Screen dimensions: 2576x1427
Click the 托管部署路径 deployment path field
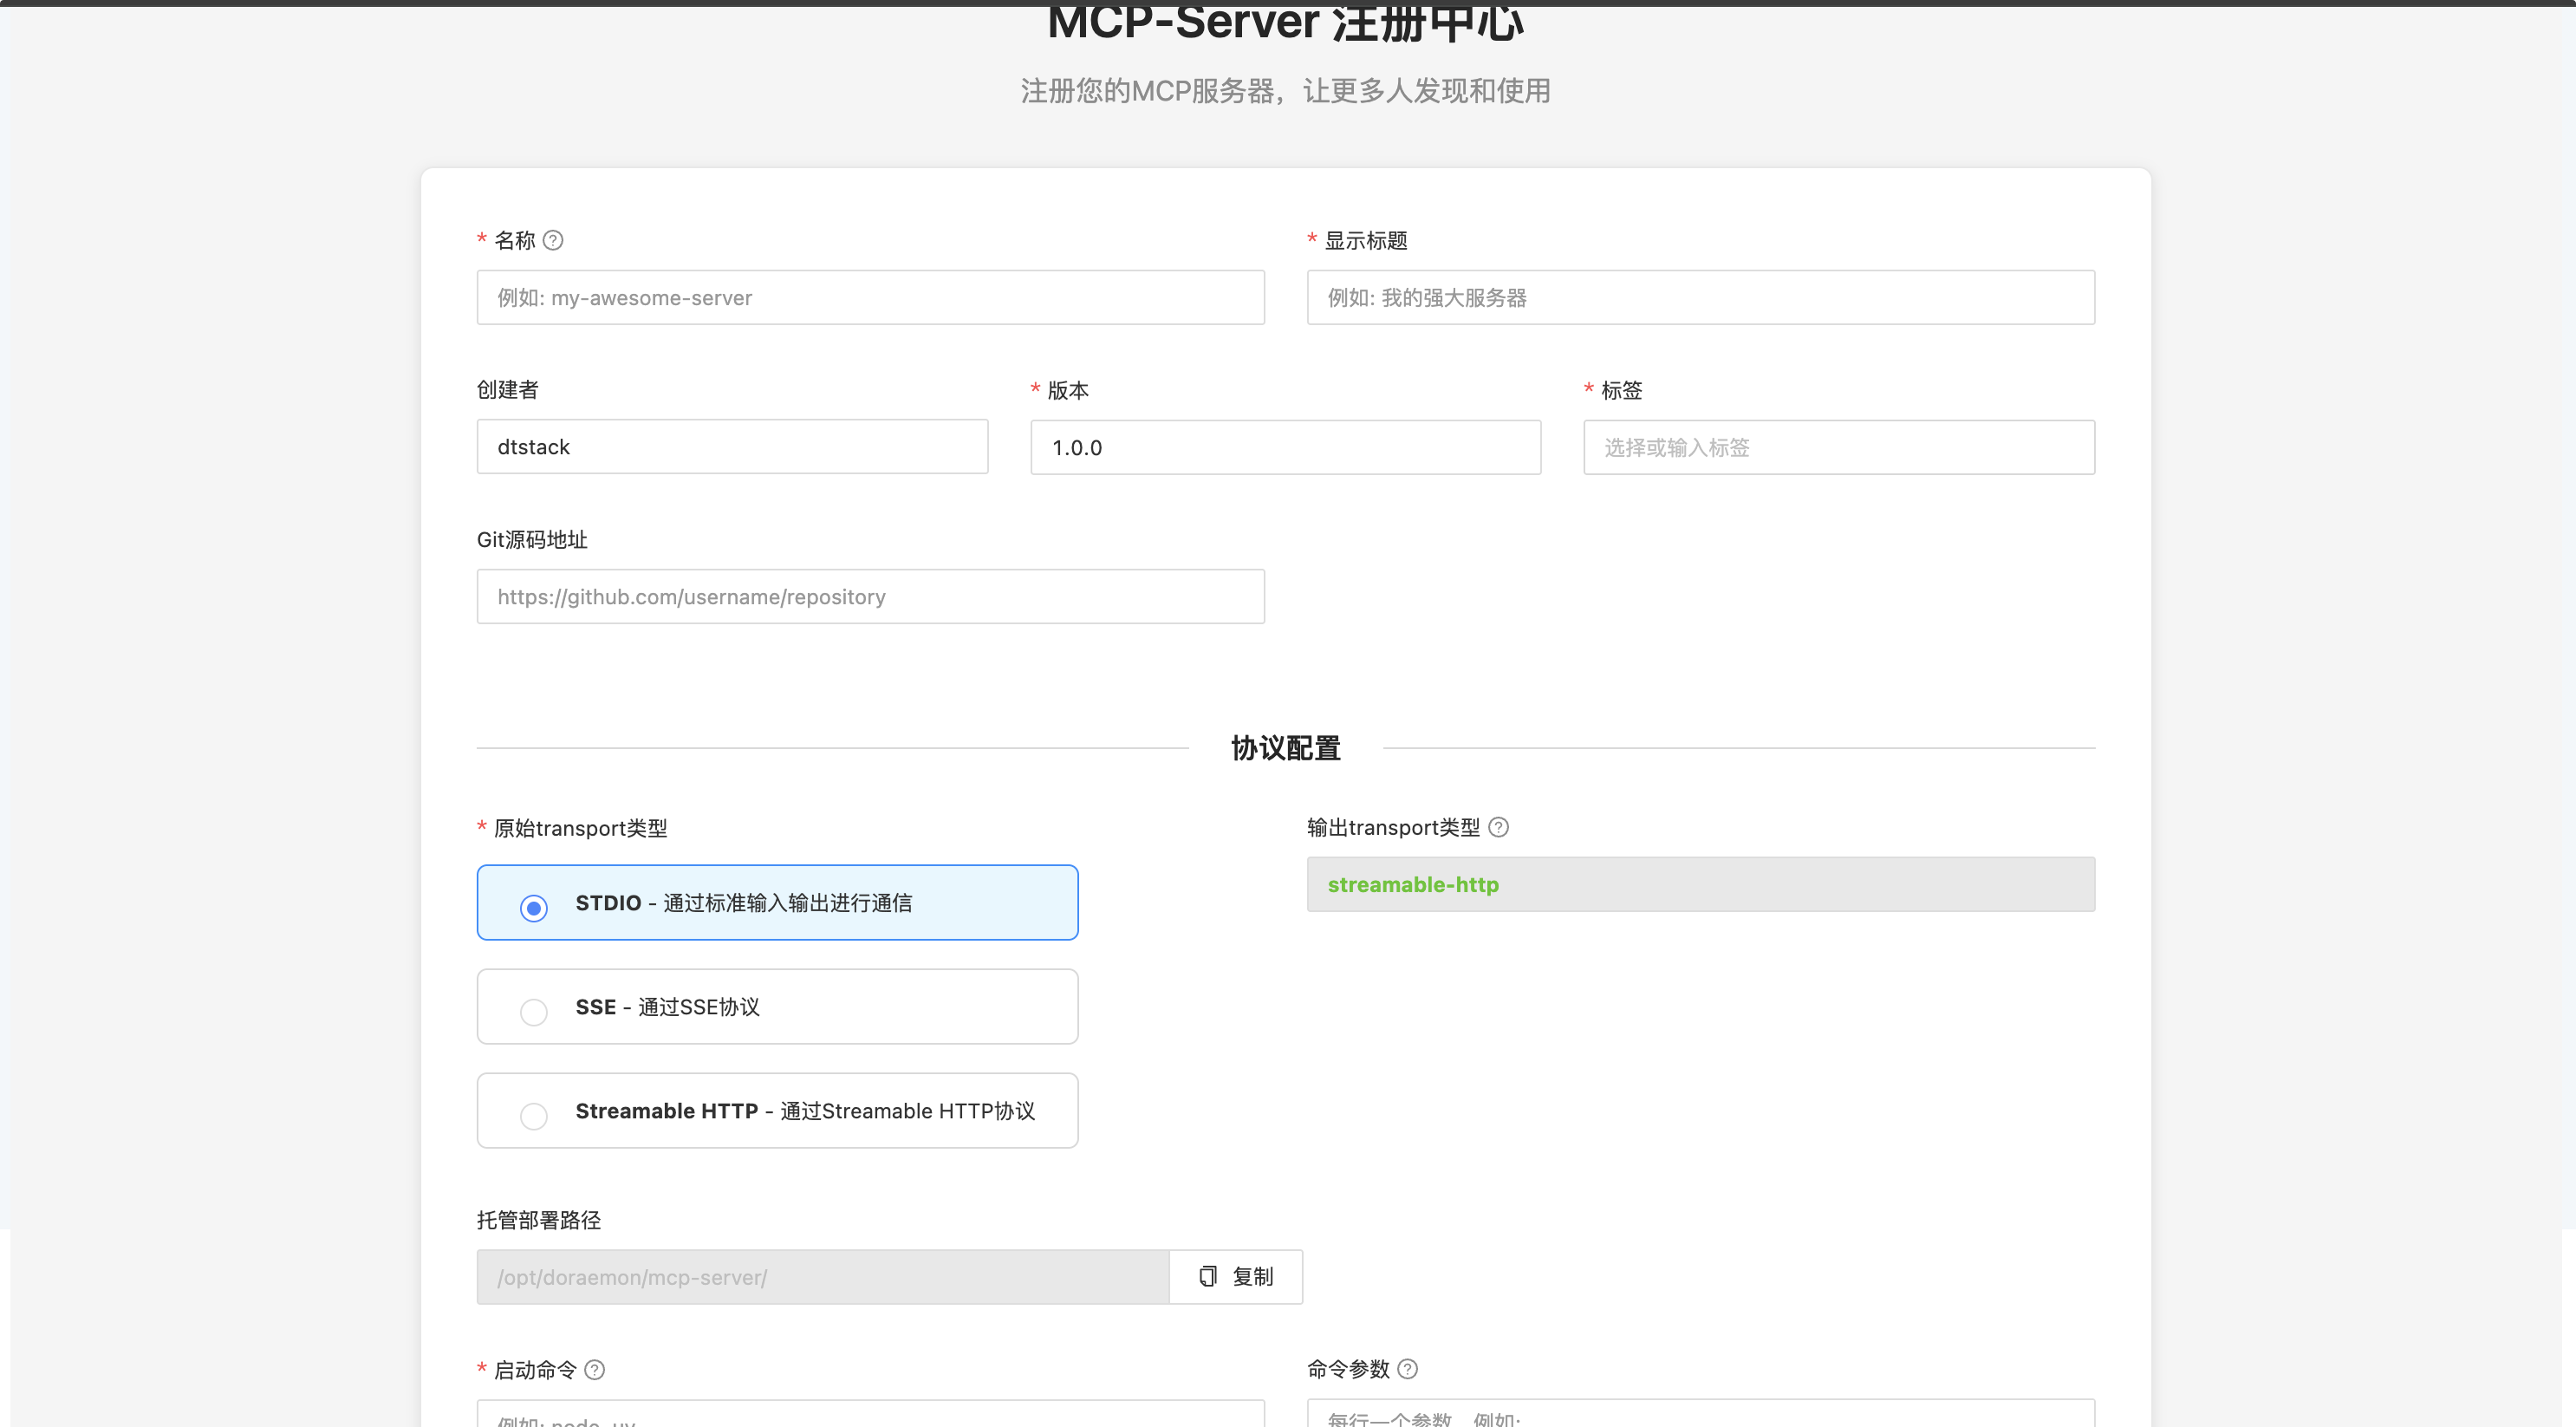(822, 1276)
